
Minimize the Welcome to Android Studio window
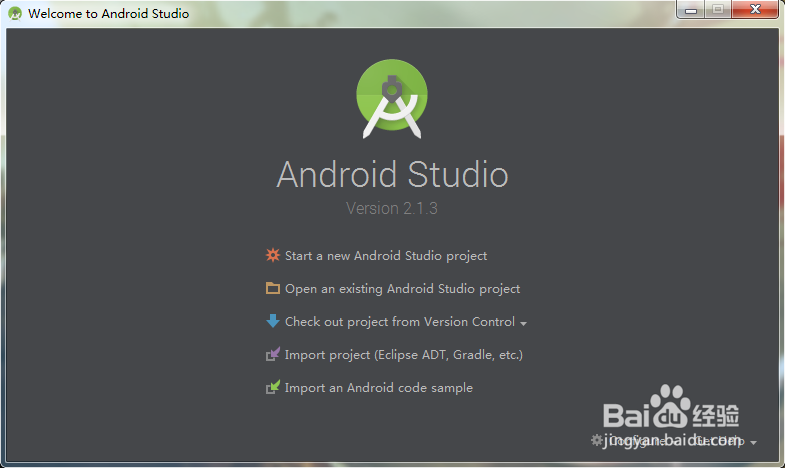tap(691, 10)
